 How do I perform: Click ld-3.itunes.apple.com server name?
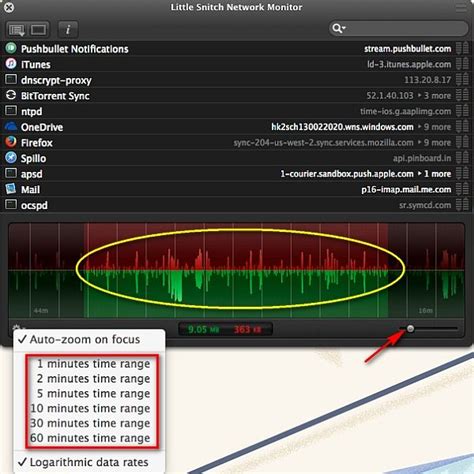[409, 64]
